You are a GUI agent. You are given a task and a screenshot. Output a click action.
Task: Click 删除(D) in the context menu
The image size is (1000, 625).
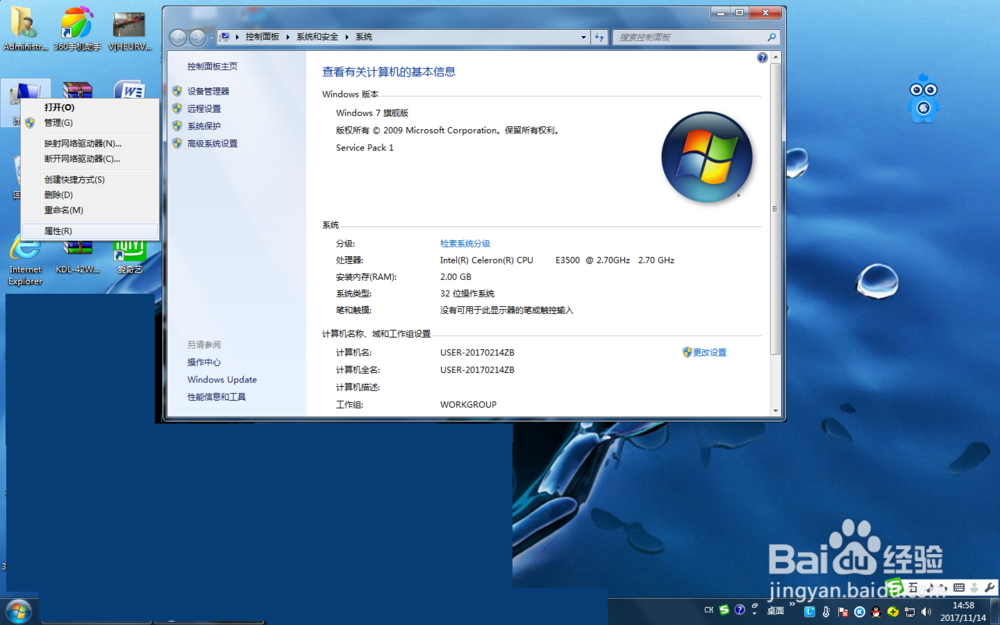[89, 195]
